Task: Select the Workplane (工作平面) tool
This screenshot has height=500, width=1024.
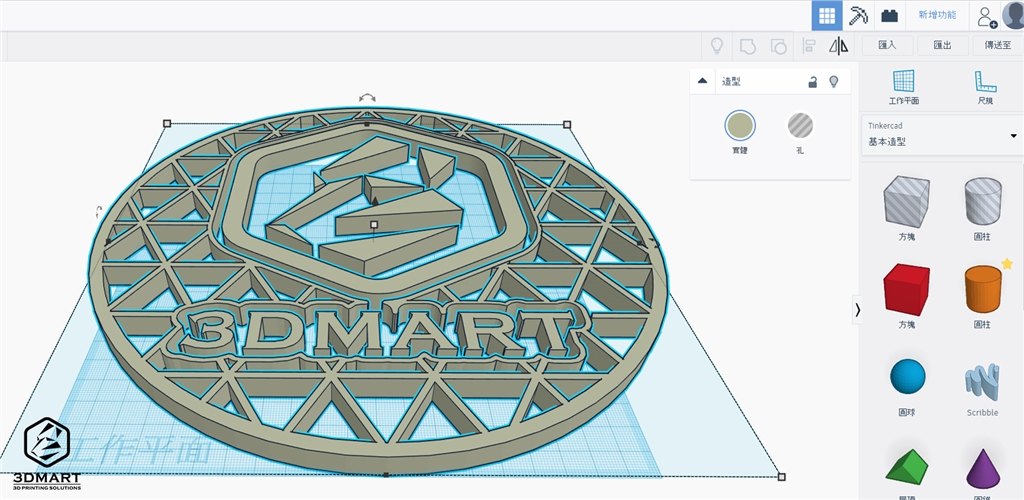Action: (x=903, y=87)
